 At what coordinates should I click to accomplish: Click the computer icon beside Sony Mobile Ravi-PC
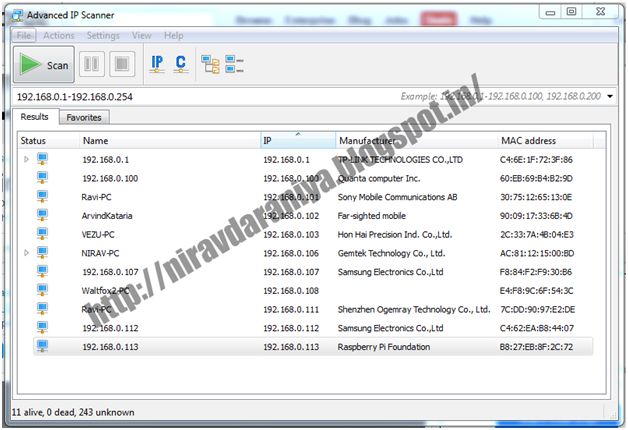[x=42, y=196]
